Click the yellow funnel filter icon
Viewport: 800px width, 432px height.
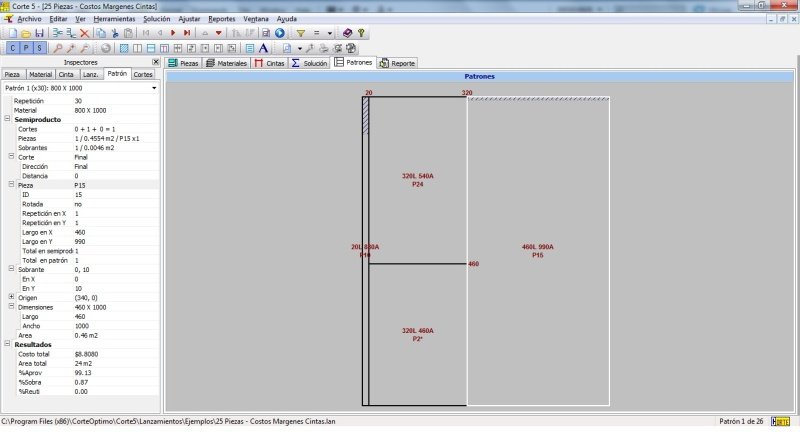click(x=299, y=33)
